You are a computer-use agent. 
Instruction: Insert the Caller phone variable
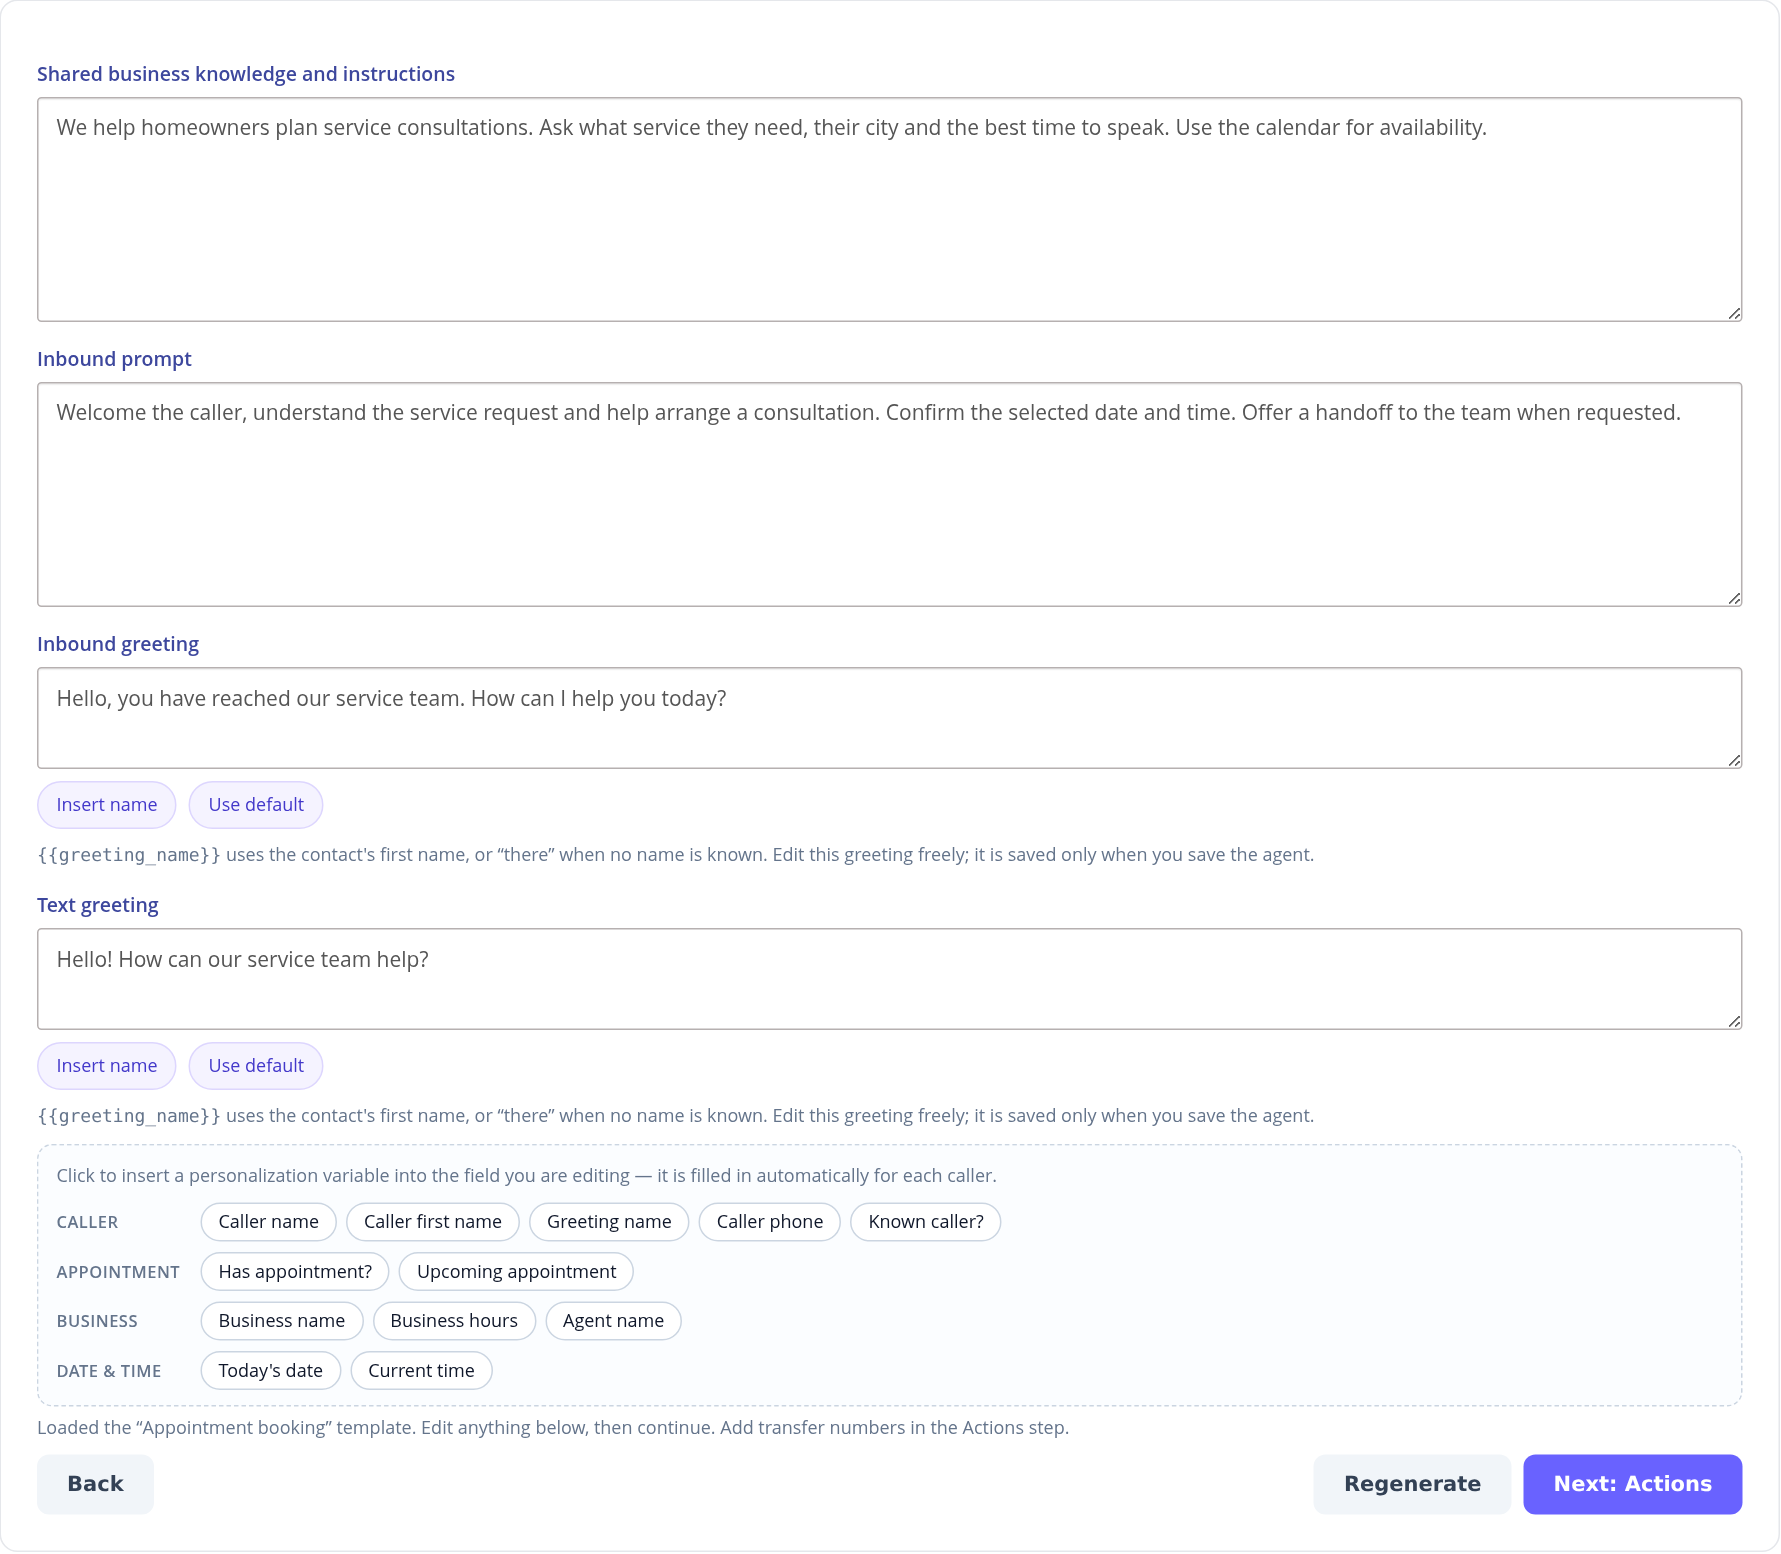769,1222
